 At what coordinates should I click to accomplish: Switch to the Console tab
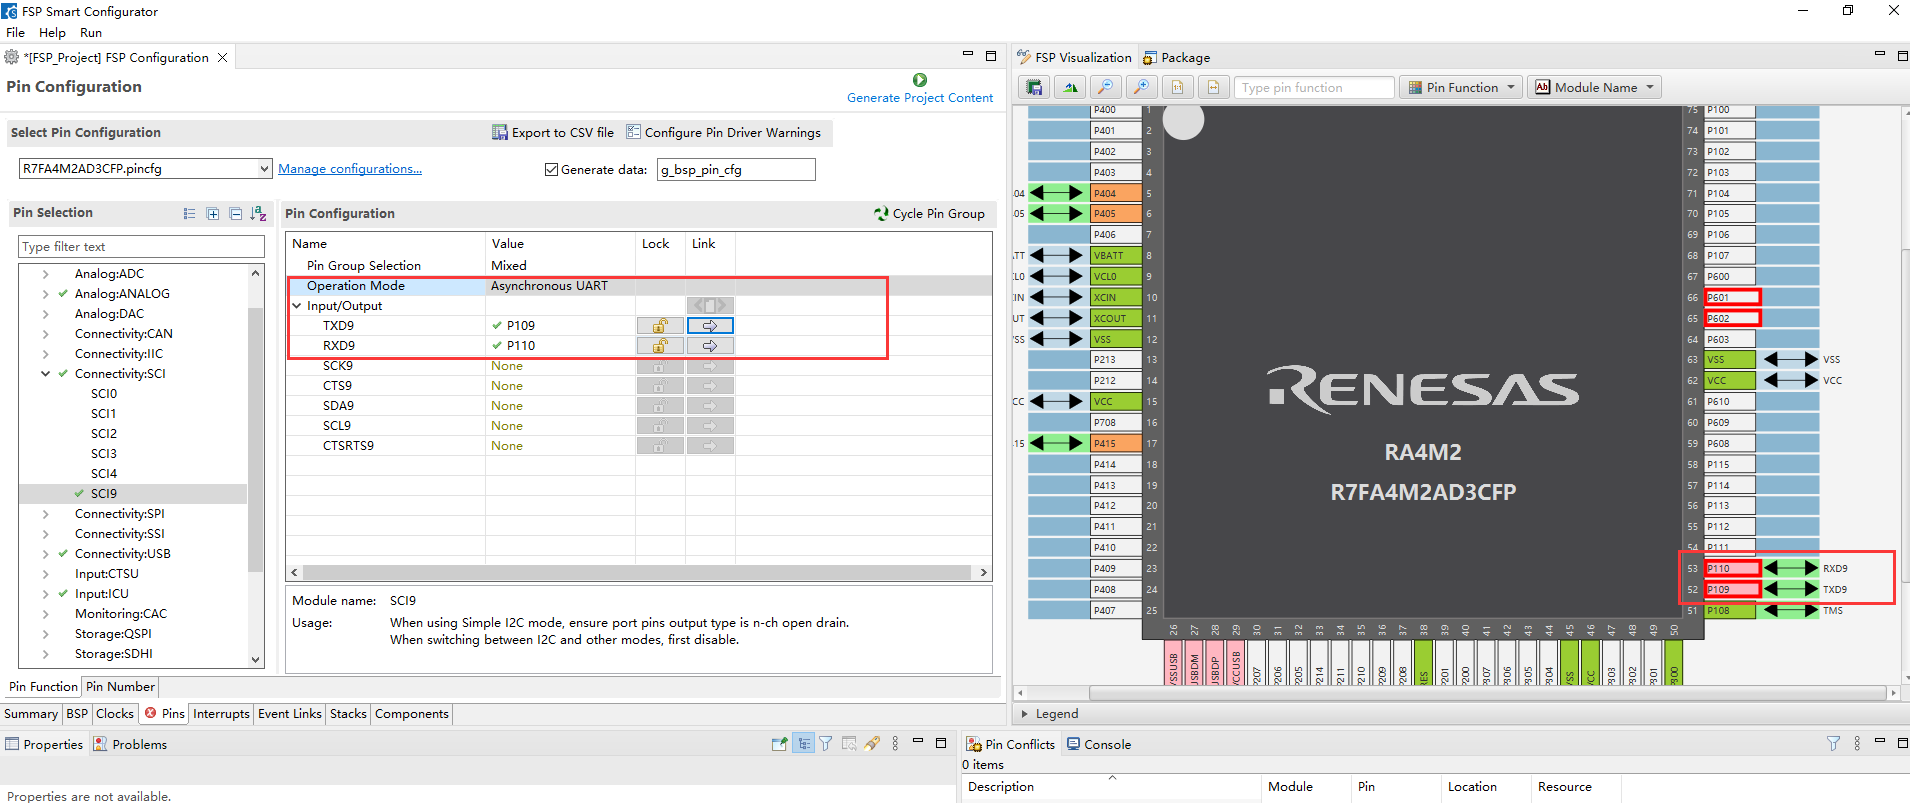(x=1099, y=744)
